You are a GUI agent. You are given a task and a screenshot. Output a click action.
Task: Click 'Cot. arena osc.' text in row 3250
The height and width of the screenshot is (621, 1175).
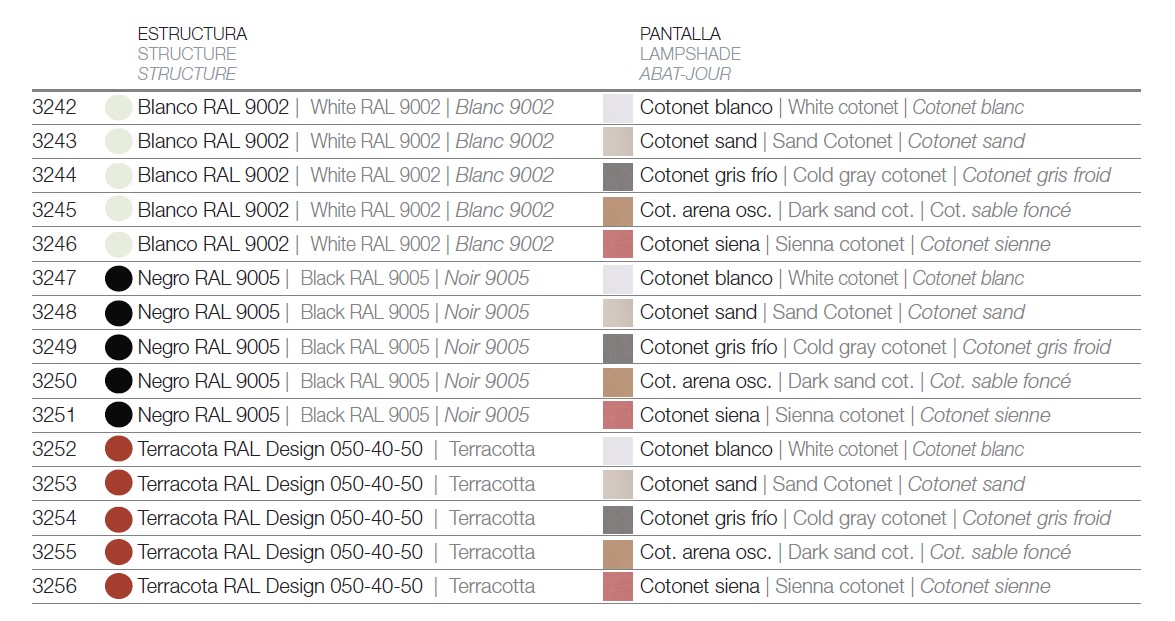click(705, 381)
